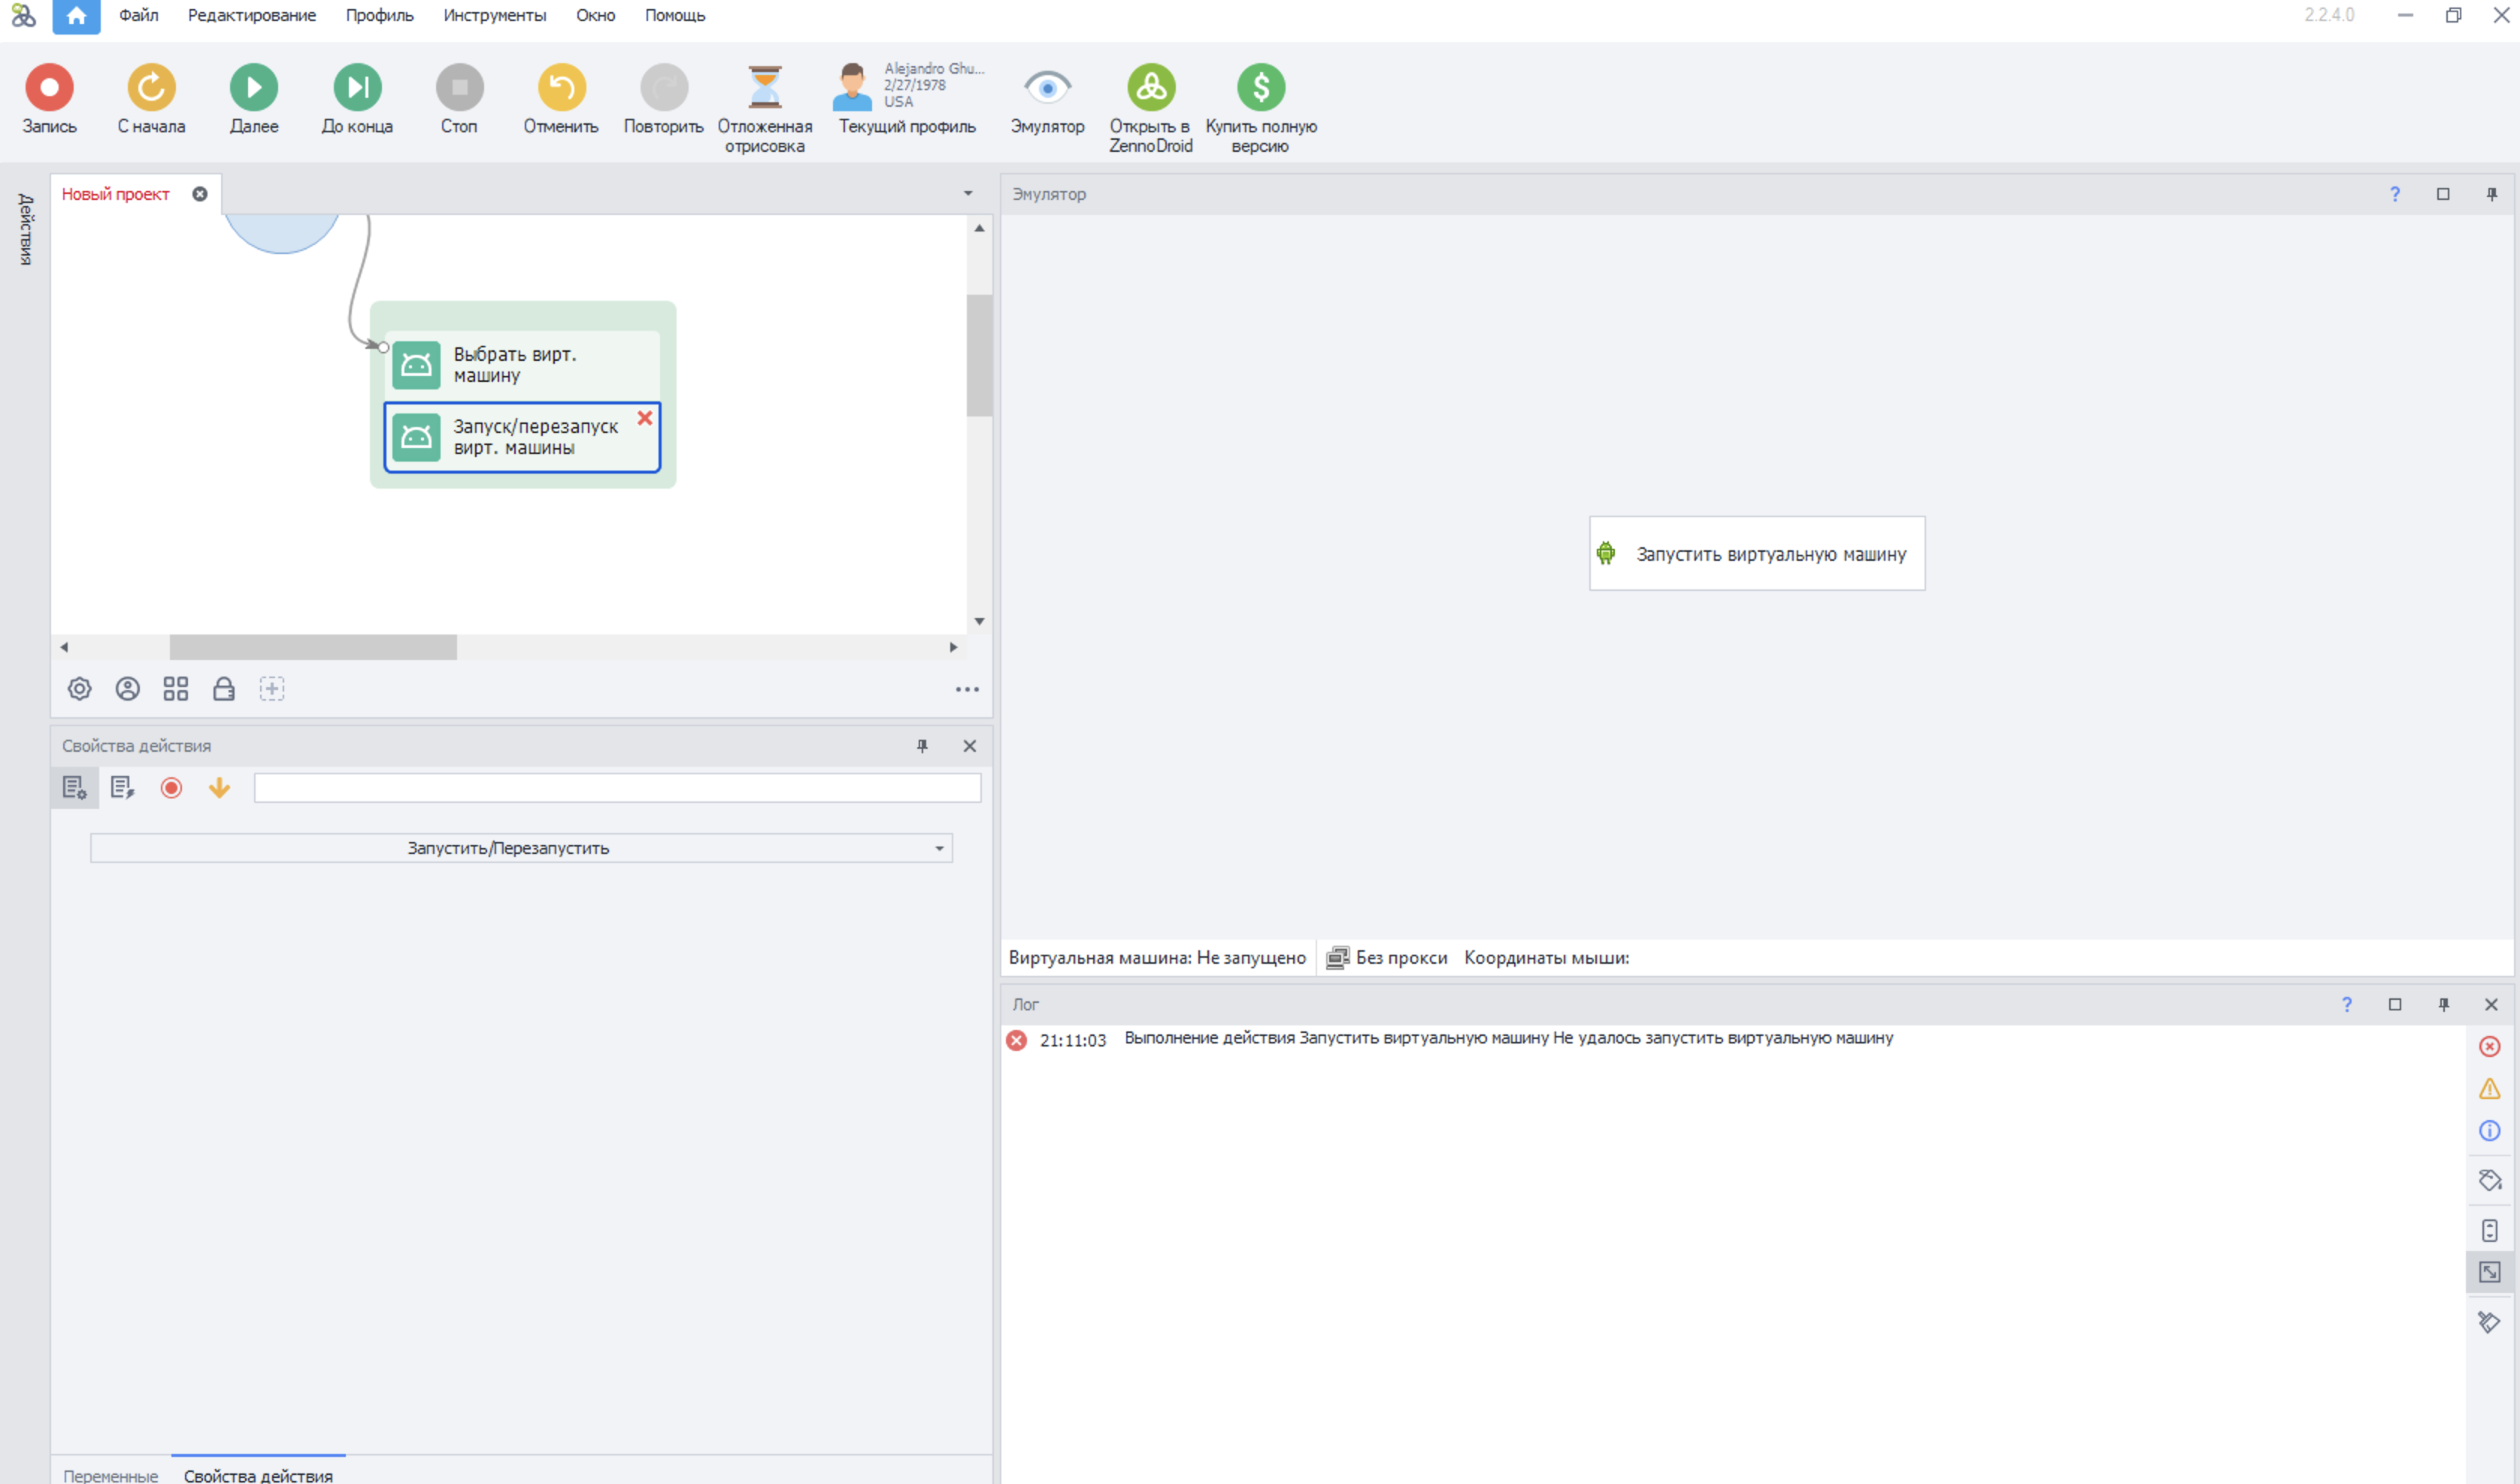
Task: Click the horizontal scrollbar under project canvas
Action: pyautogui.click(x=313, y=648)
